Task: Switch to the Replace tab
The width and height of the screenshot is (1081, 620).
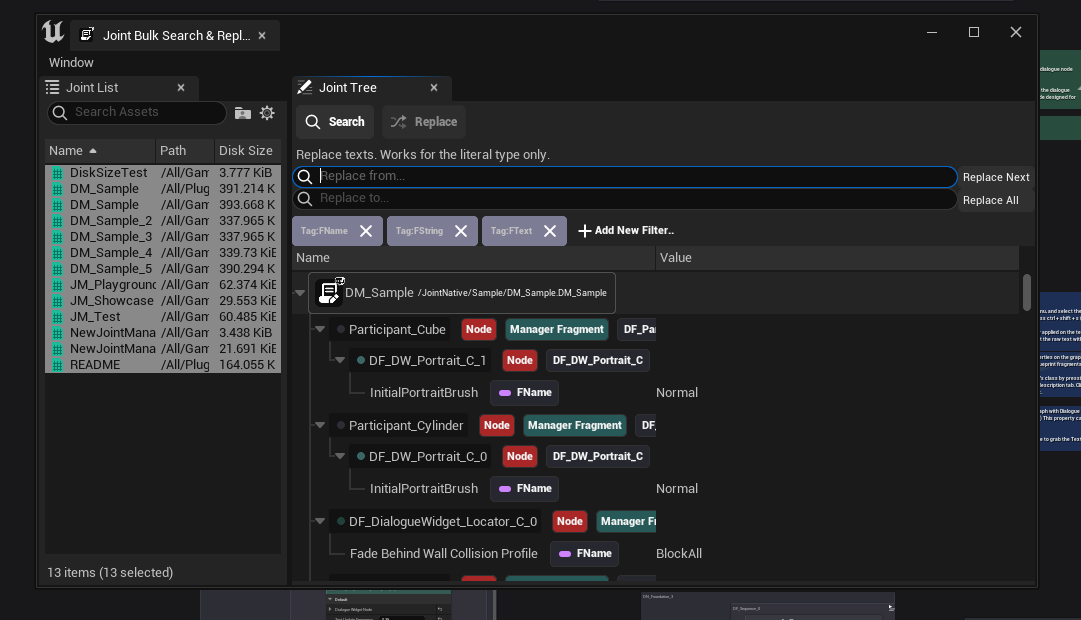Action: pyautogui.click(x=423, y=122)
